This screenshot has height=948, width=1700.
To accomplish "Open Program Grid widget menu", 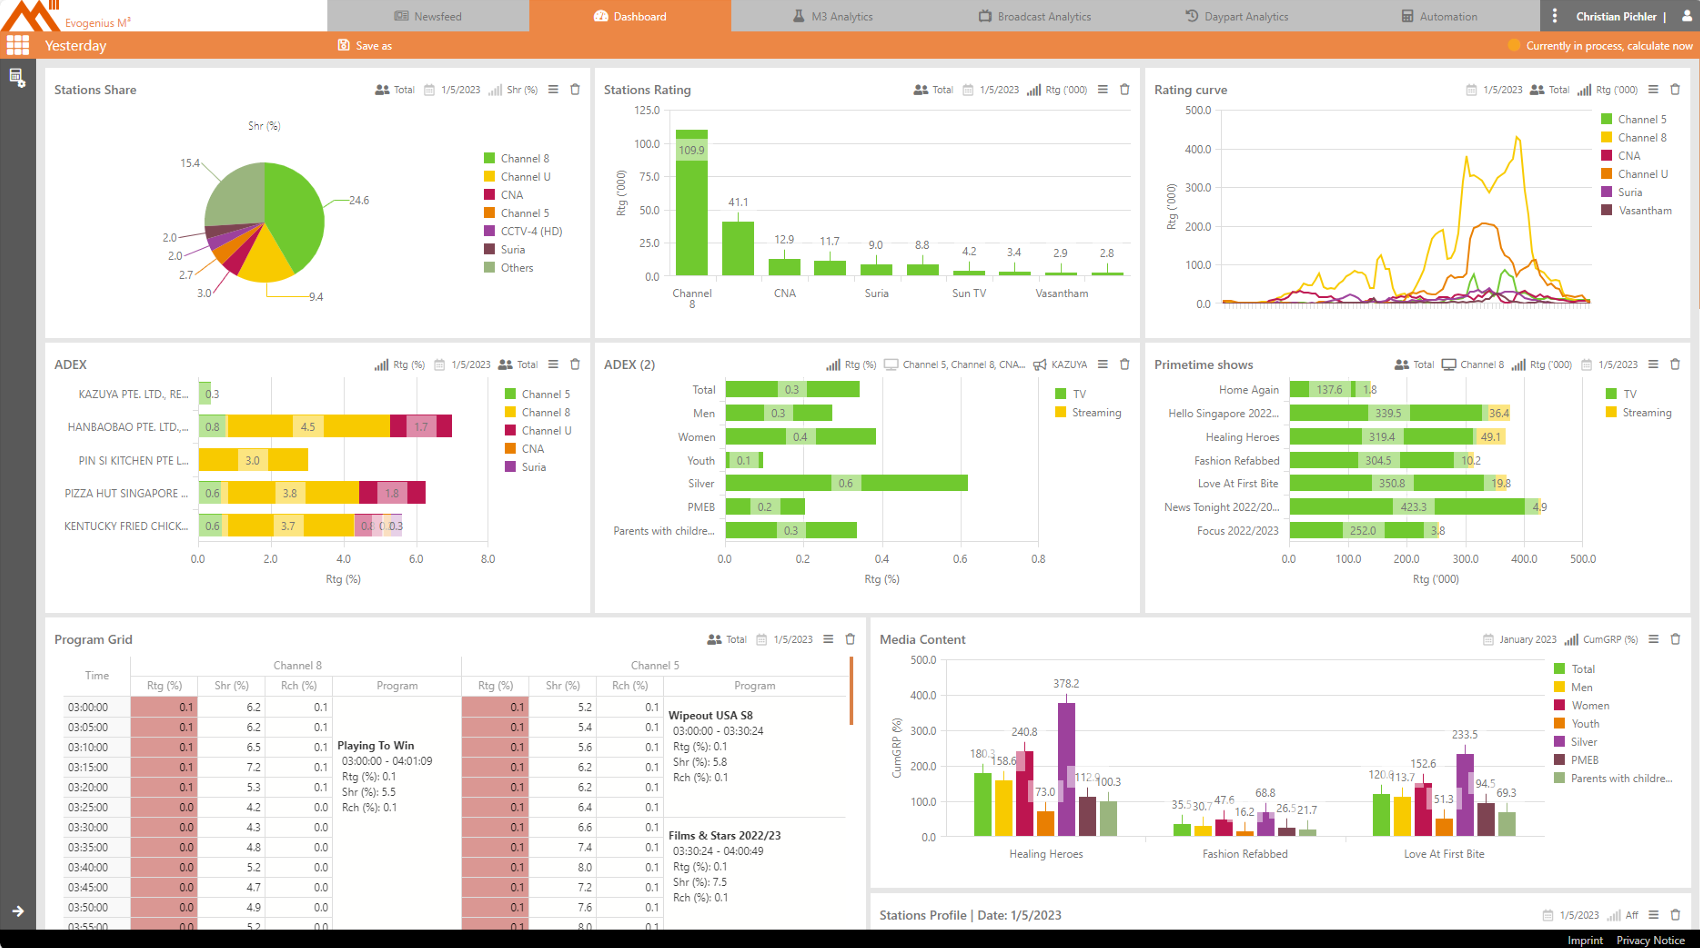I will (x=828, y=639).
